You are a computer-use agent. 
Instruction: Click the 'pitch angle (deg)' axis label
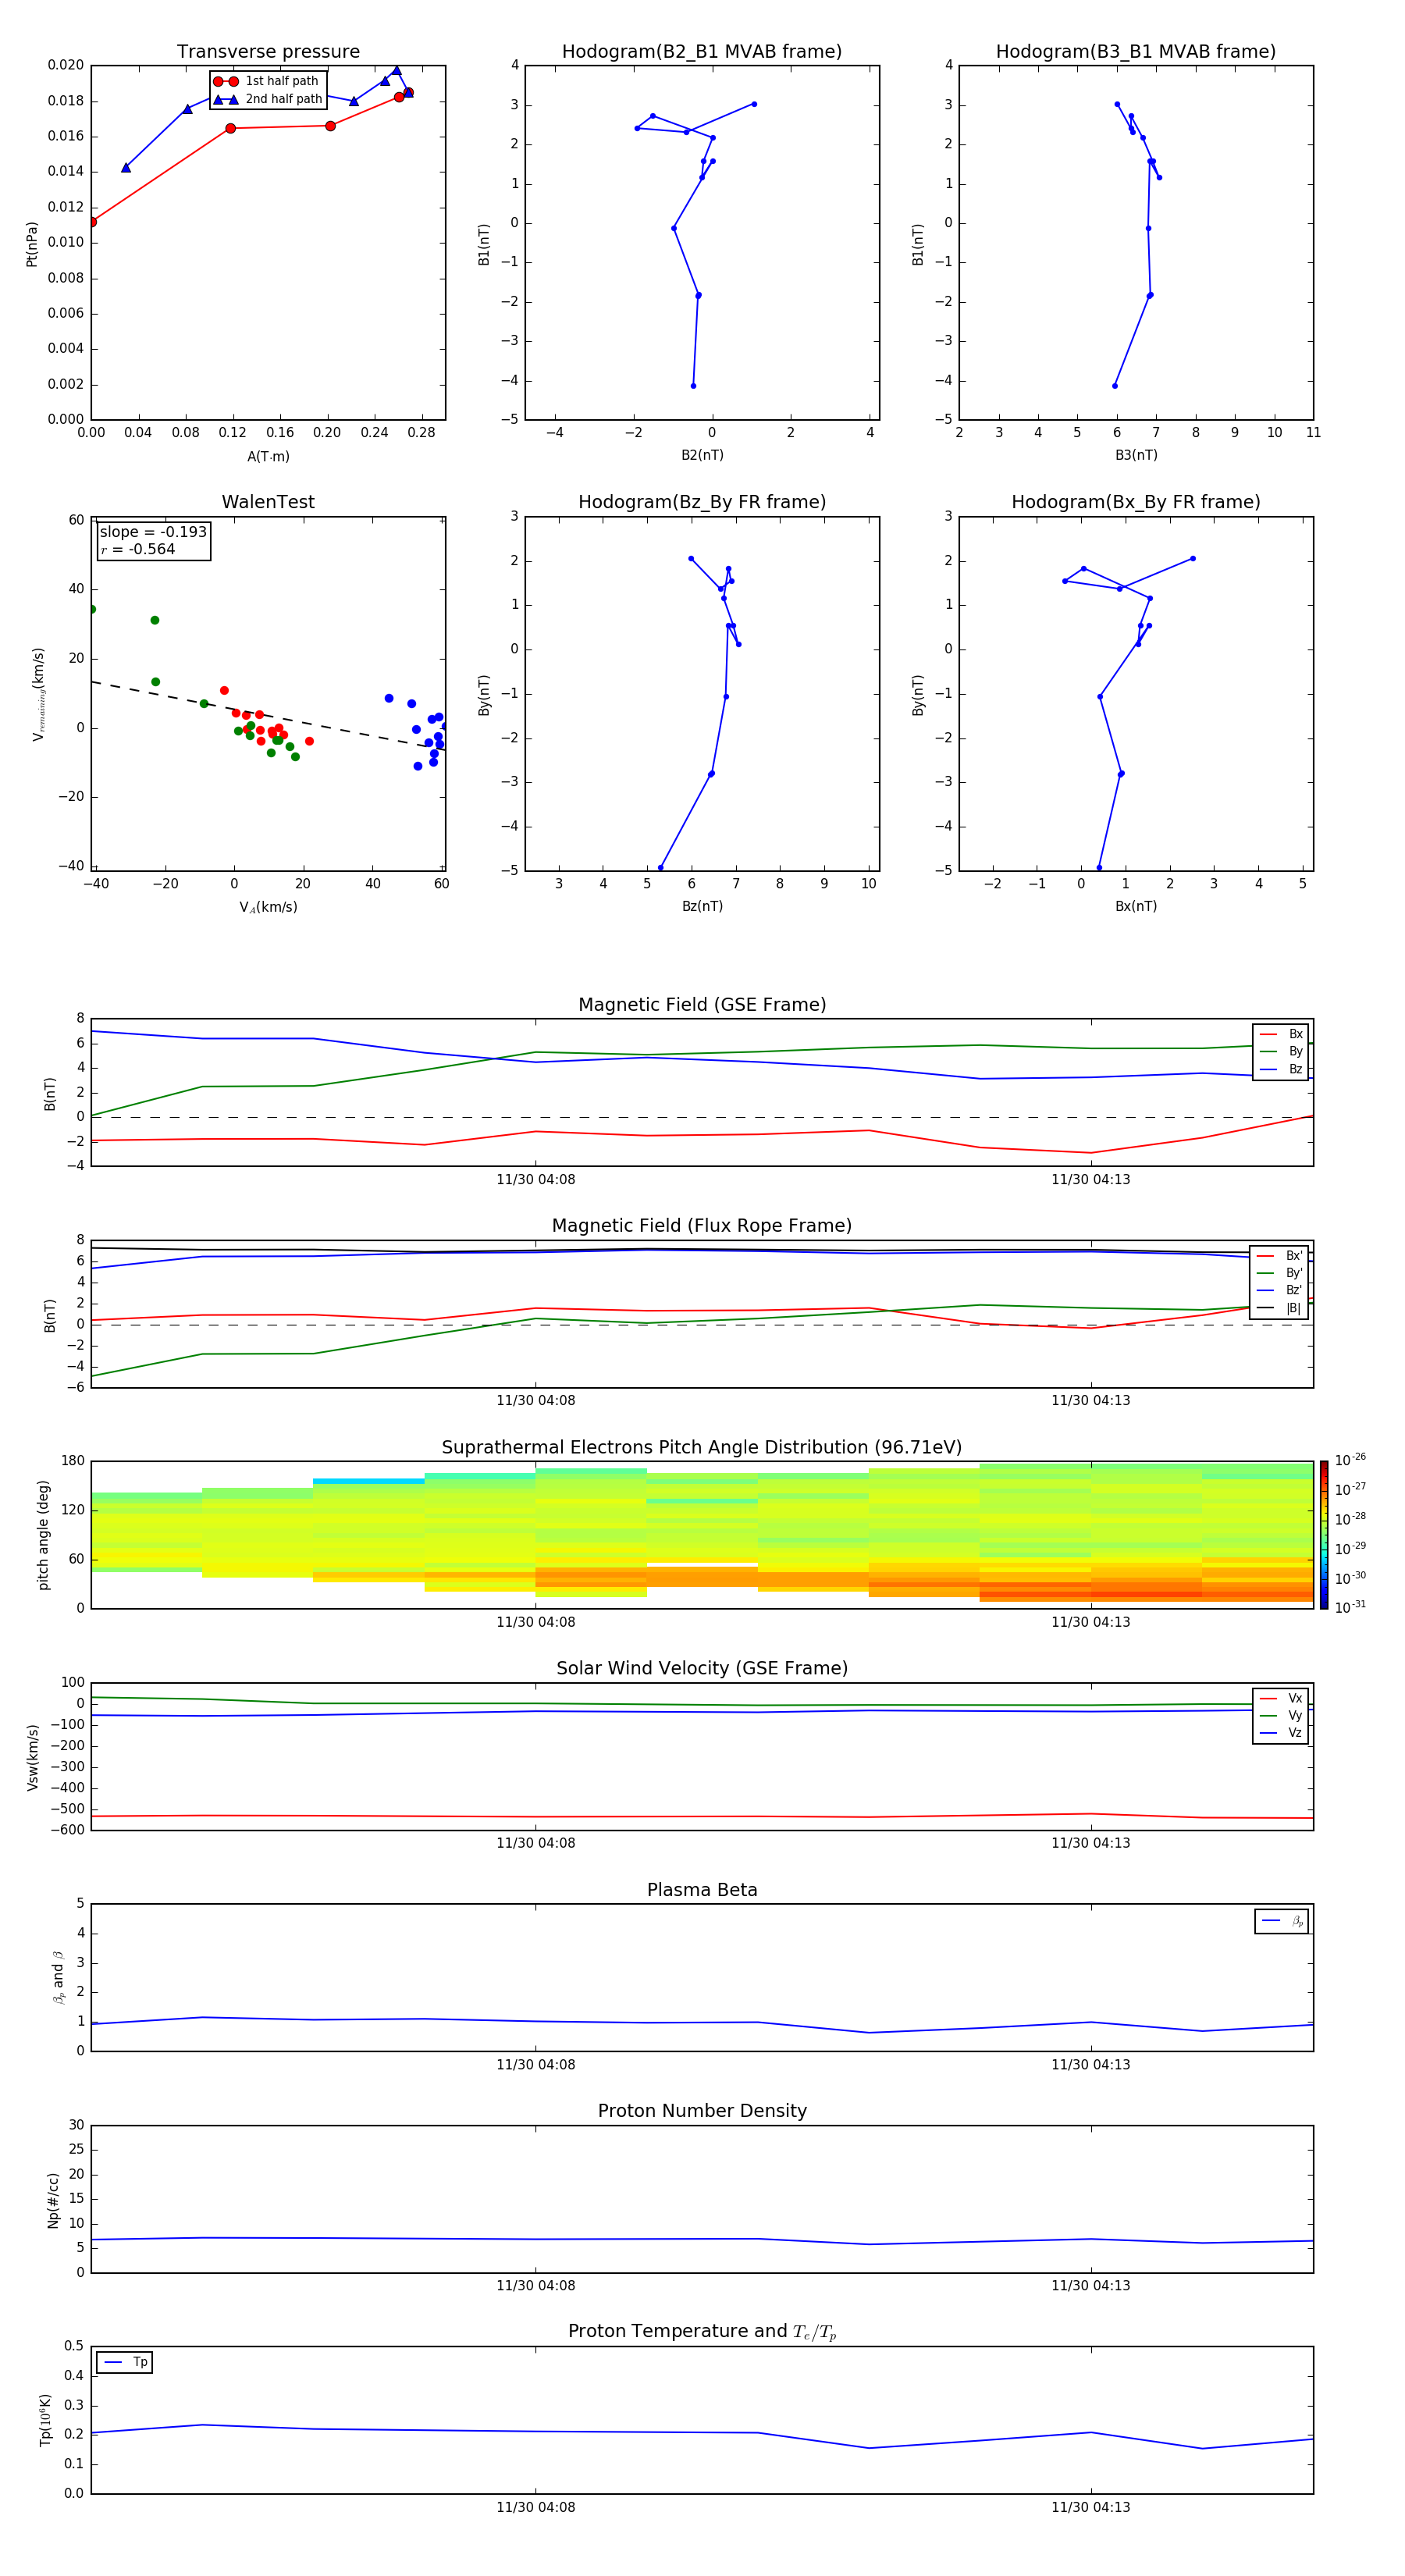click(43, 1535)
